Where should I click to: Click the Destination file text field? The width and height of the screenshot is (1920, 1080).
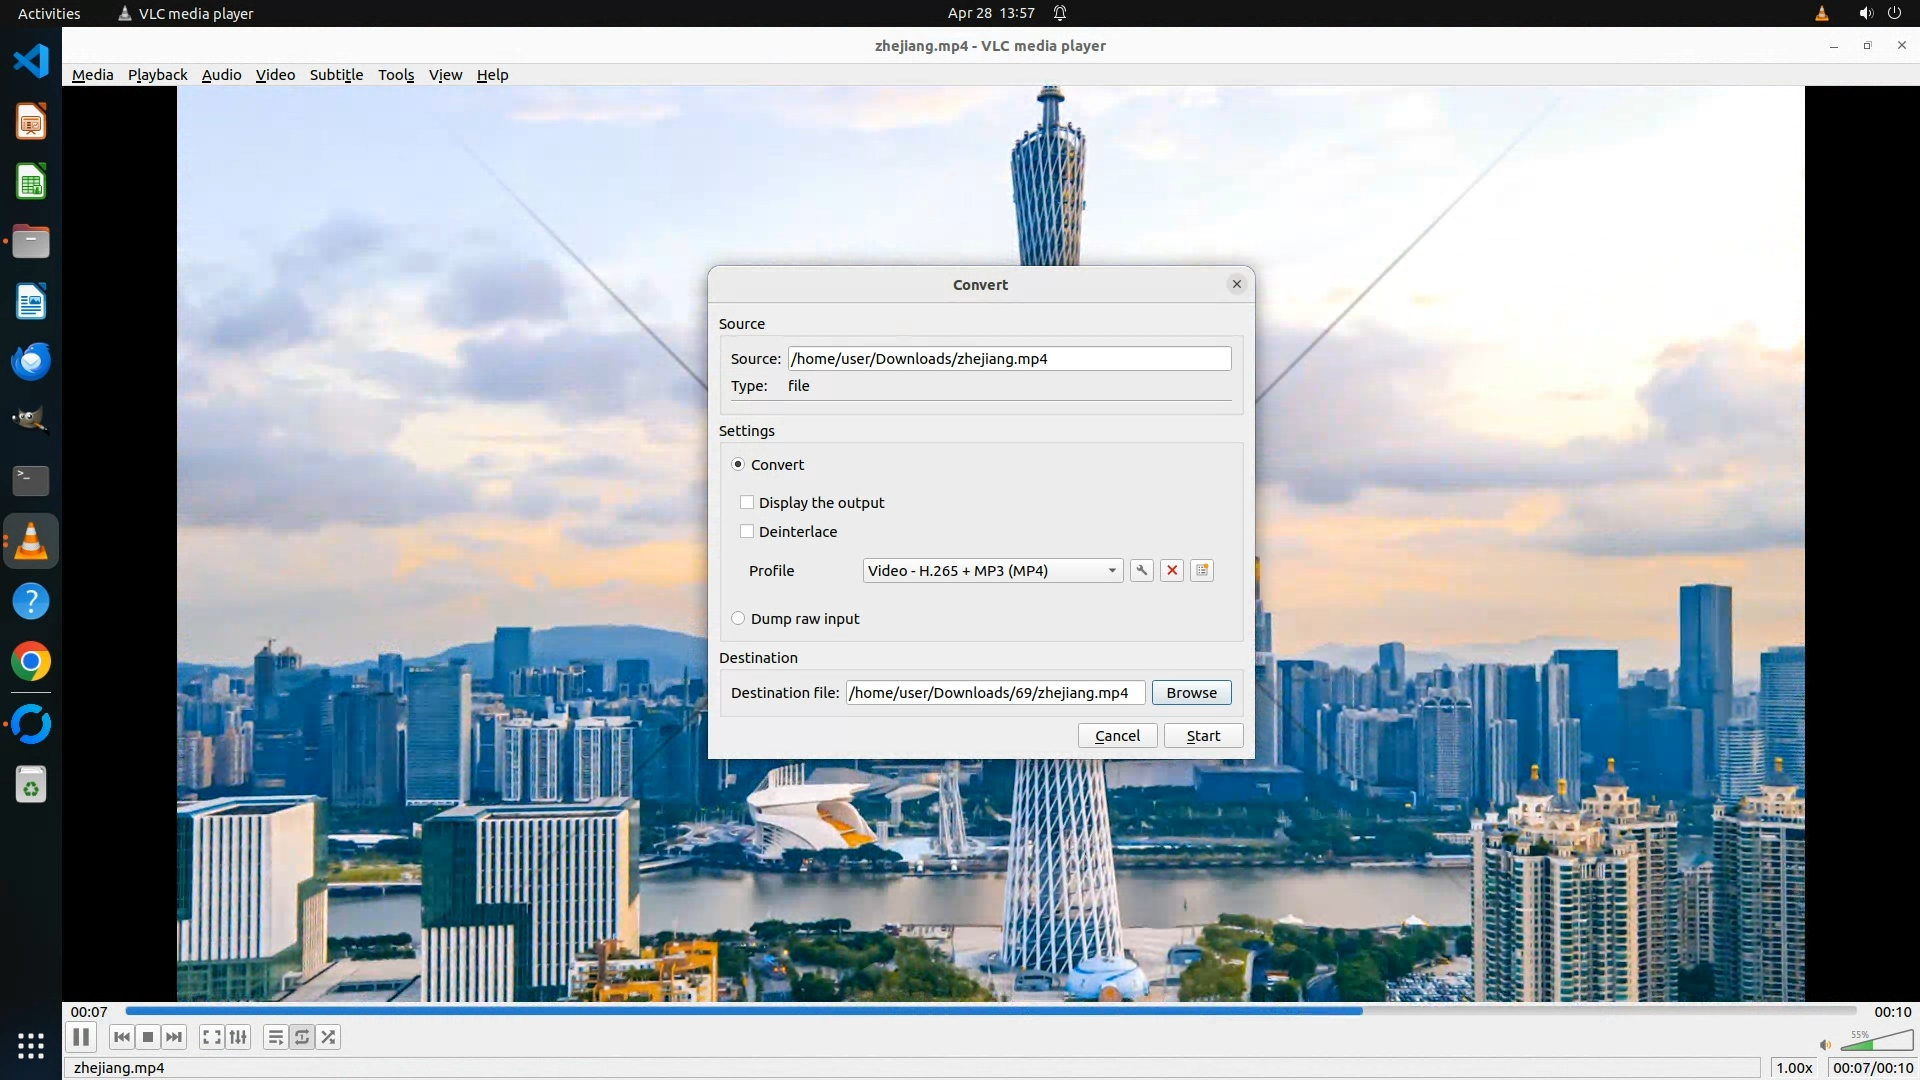[x=994, y=692]
